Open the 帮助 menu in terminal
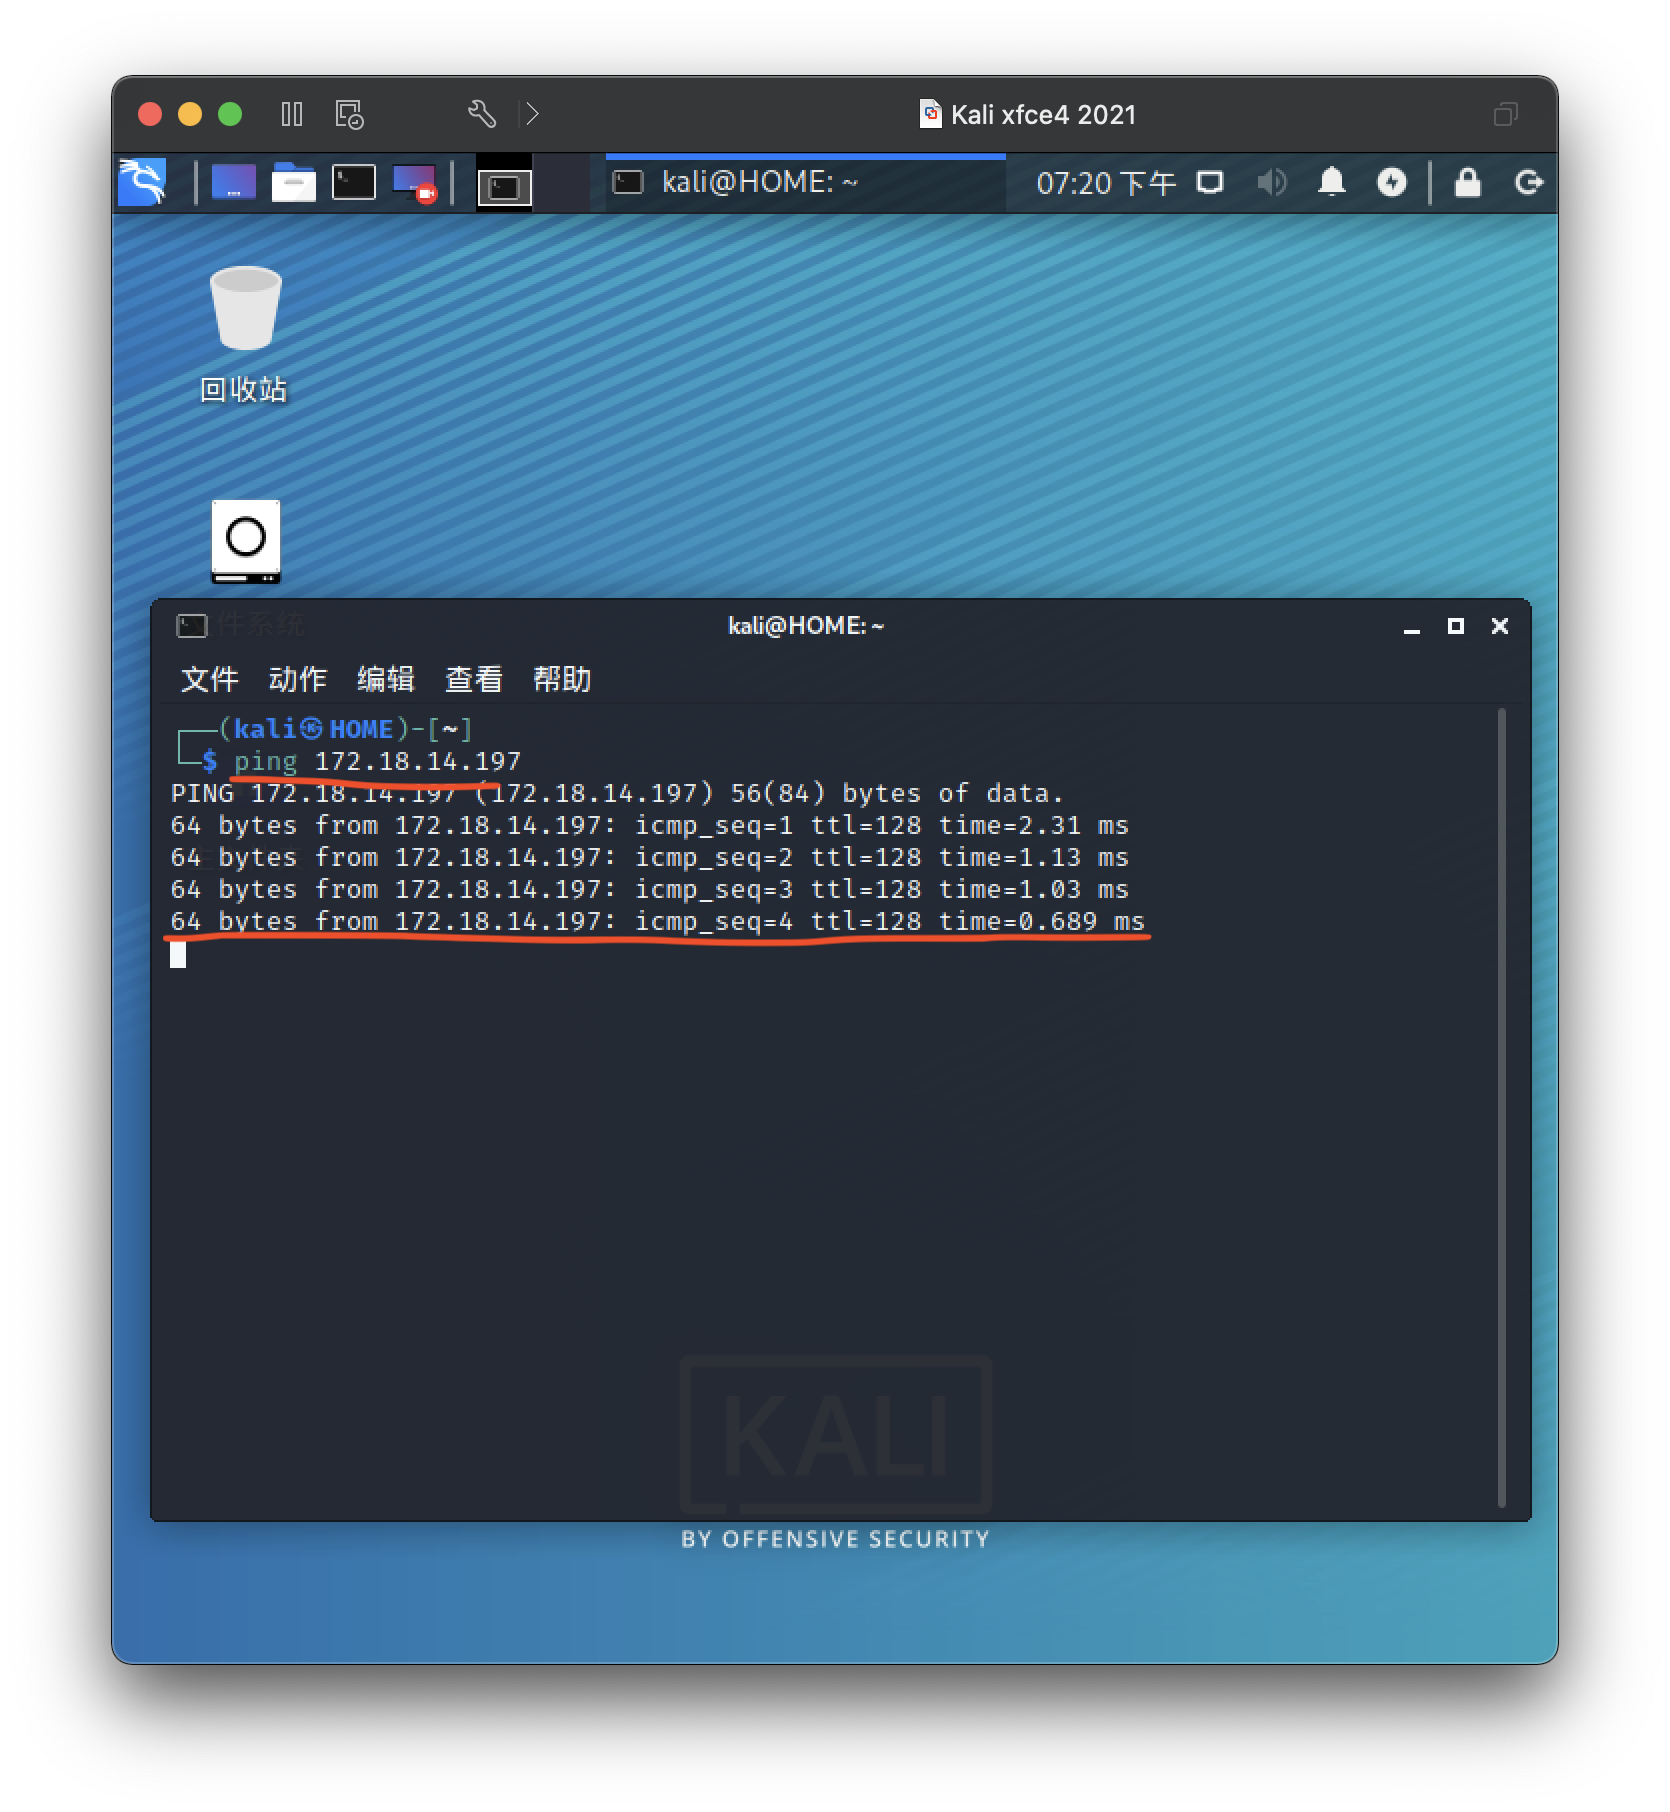The height and width of the screenshot is (1812, 1670). point(561,679)
